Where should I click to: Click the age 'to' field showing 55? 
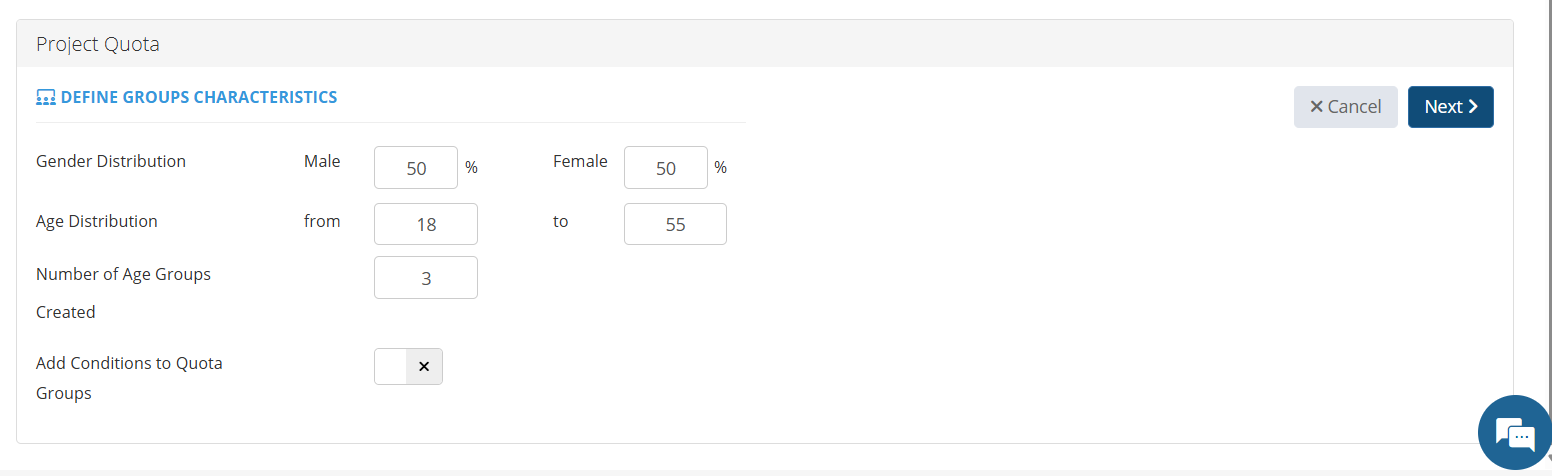[x=675, y=224]
